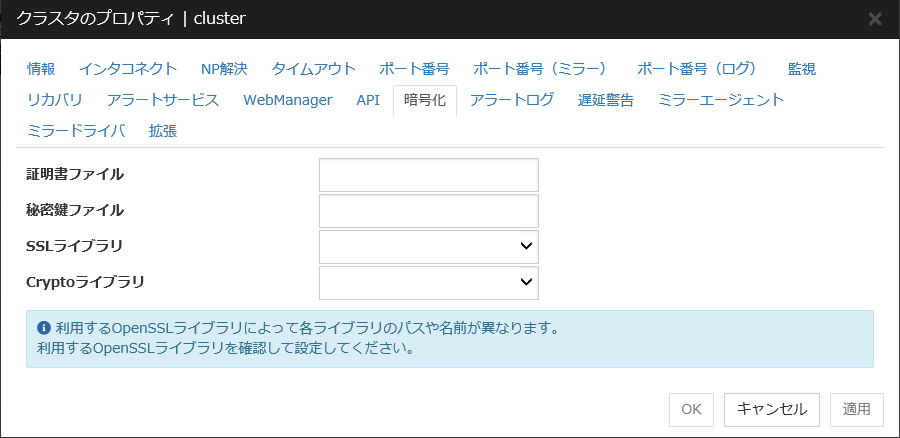This screenshot has height=438, width=900.
Task: Switch to ポート番号（ミラー） tab
Action: 542,69
